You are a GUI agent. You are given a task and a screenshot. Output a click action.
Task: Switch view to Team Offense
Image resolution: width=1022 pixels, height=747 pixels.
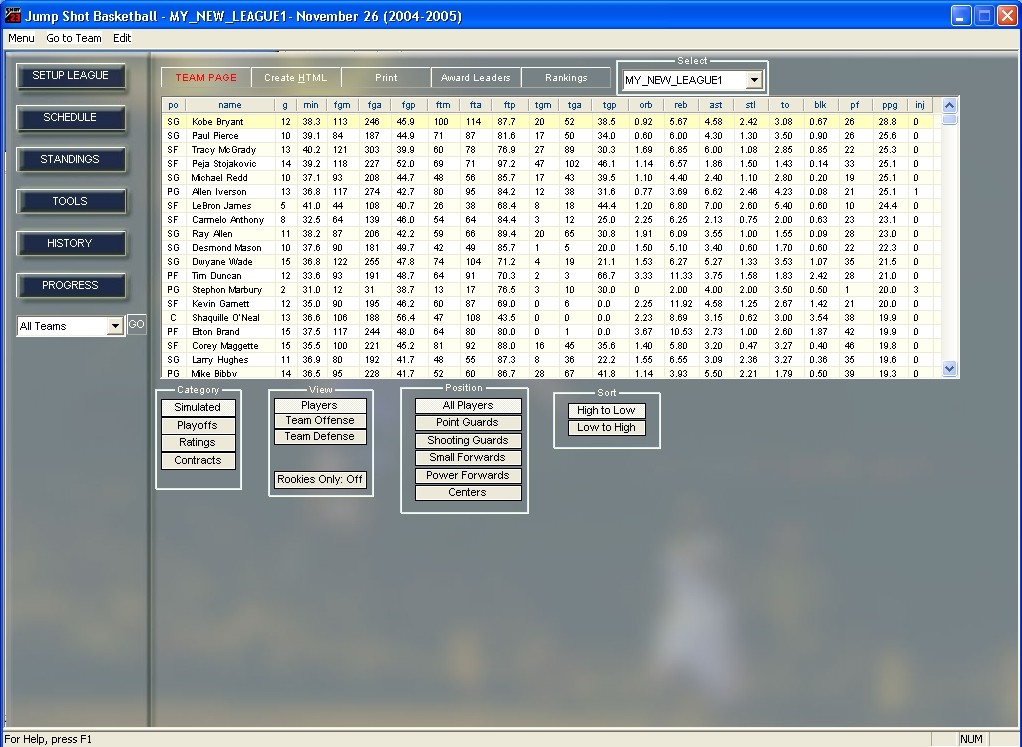point(320,421)
